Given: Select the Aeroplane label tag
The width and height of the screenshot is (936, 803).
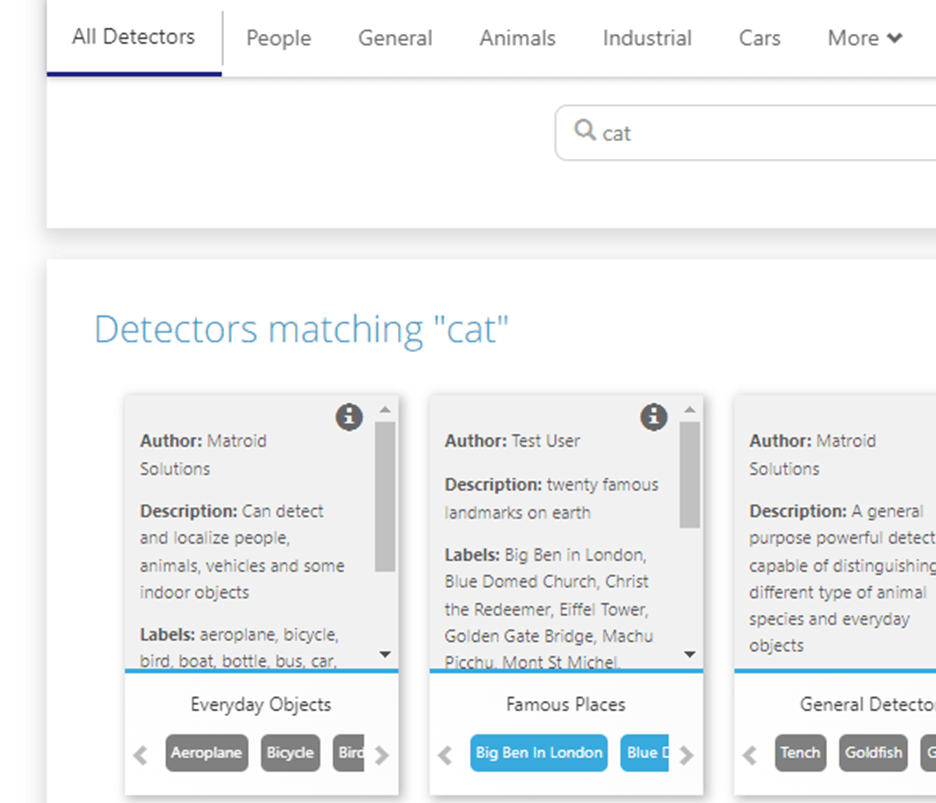Looking at the screenshot, I should point(206,753).
